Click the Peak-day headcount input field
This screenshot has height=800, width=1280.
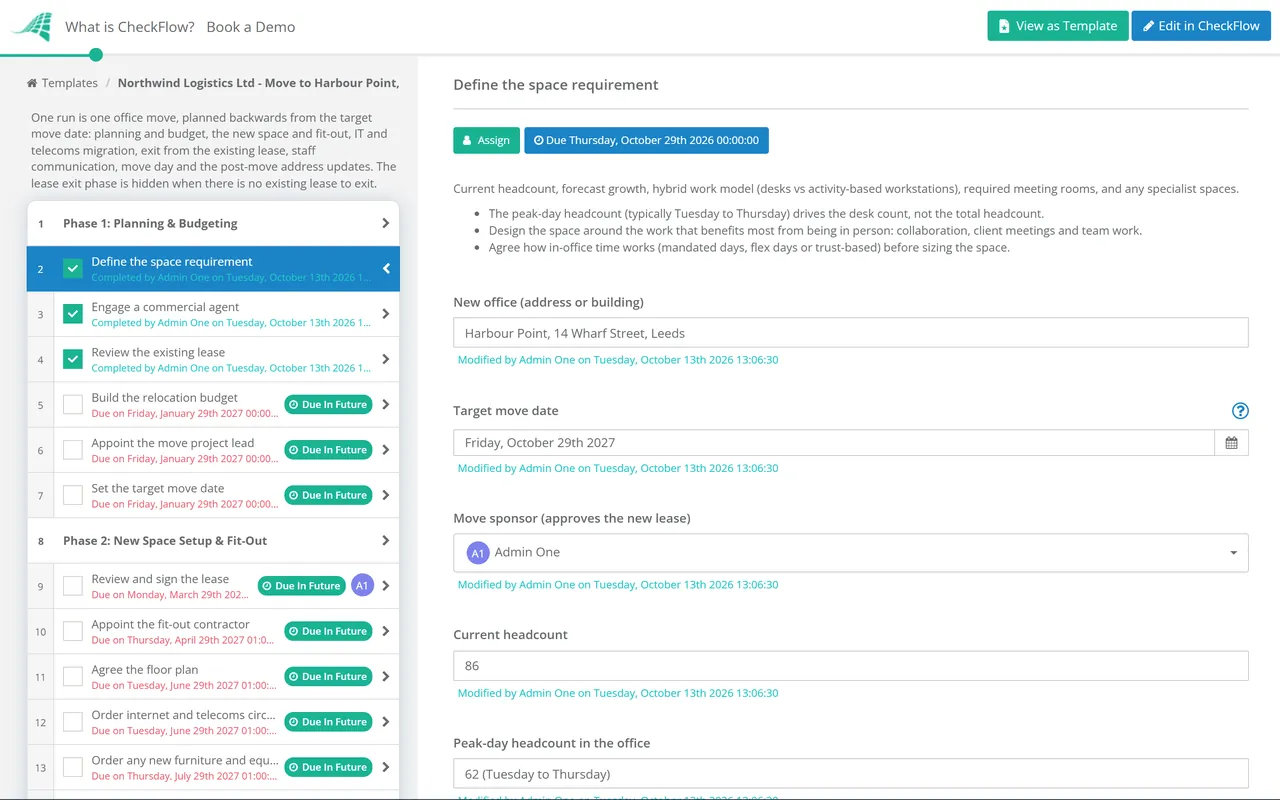click(851, 774)
